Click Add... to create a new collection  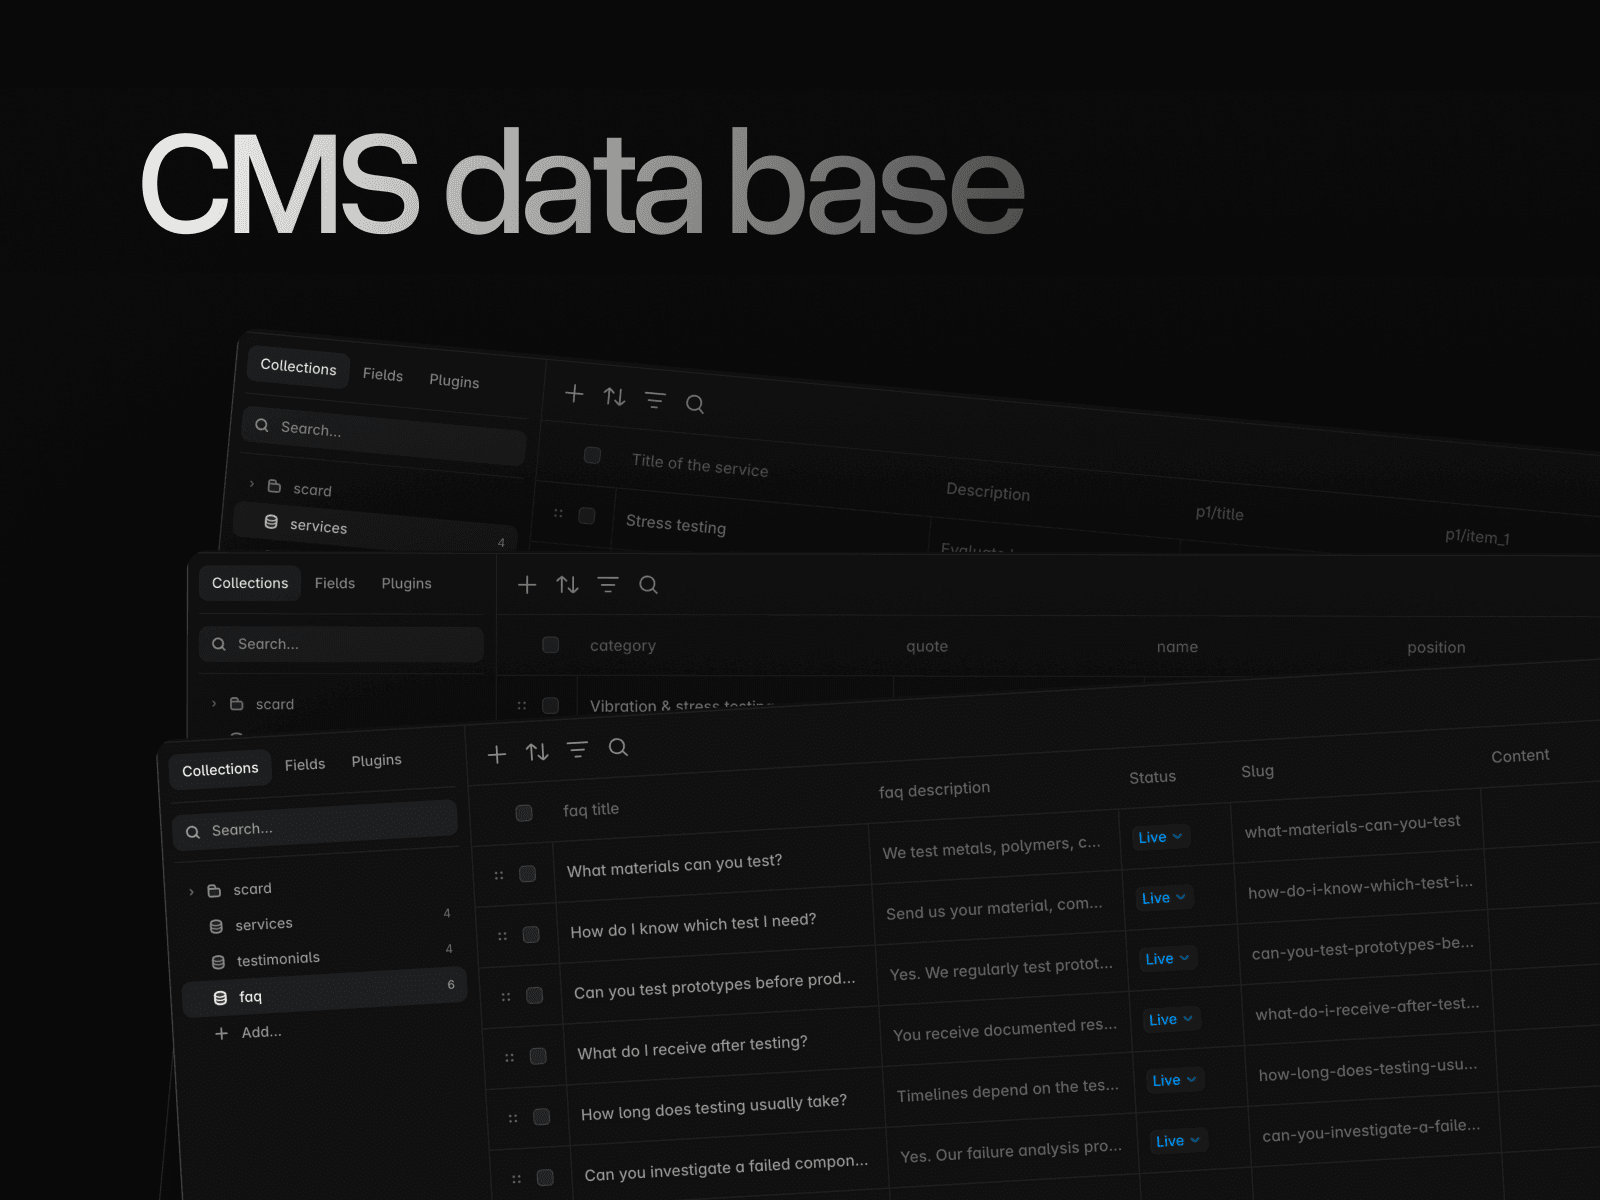coord(250,1032)
